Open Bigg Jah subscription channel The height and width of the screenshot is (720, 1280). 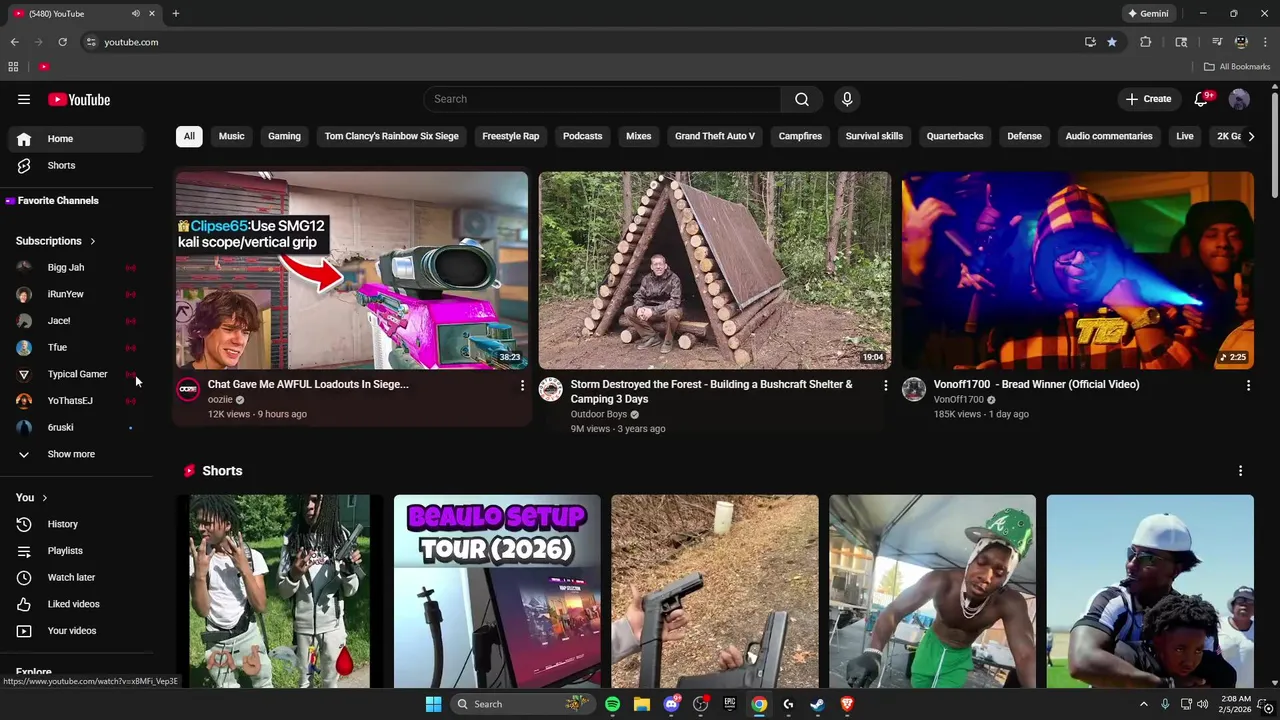point(76,268)
